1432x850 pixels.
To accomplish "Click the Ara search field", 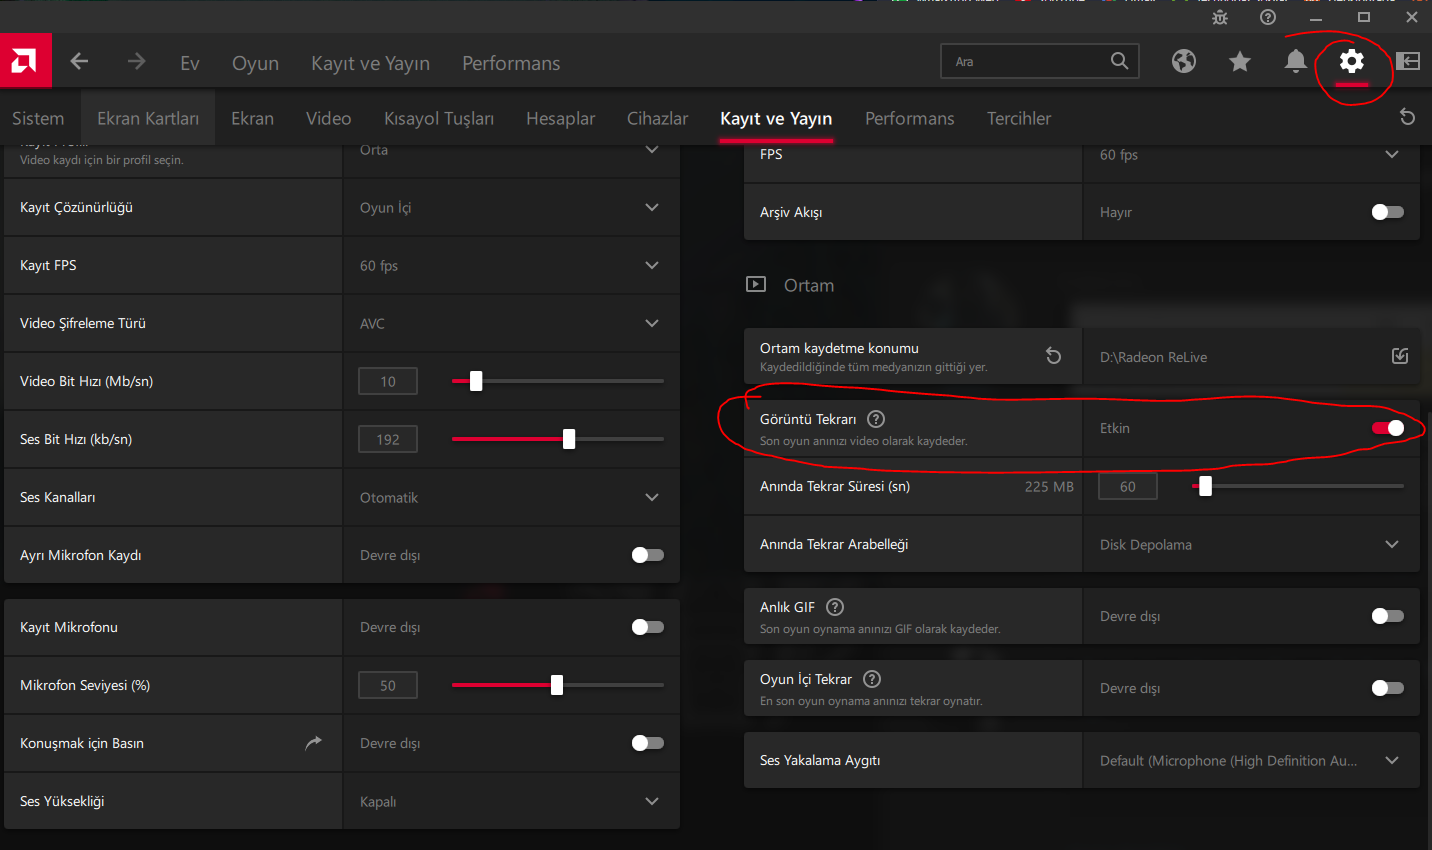I will coord(1028,62).
